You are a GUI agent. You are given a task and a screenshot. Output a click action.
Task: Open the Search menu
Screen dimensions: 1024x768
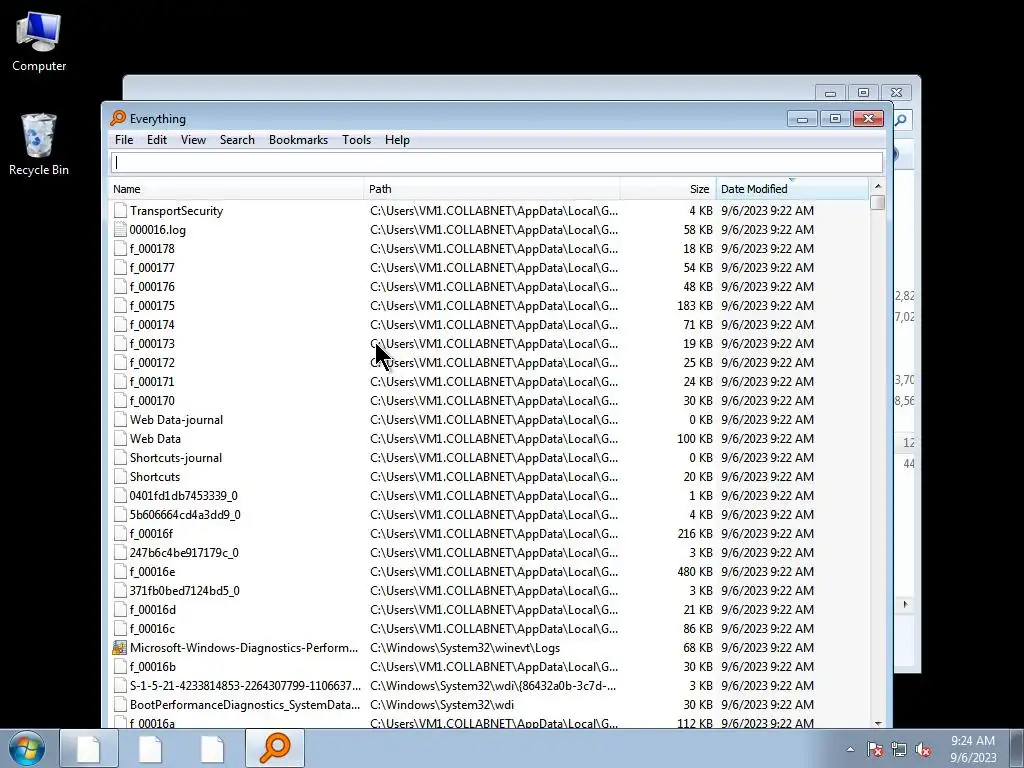[x=237, y=140]
